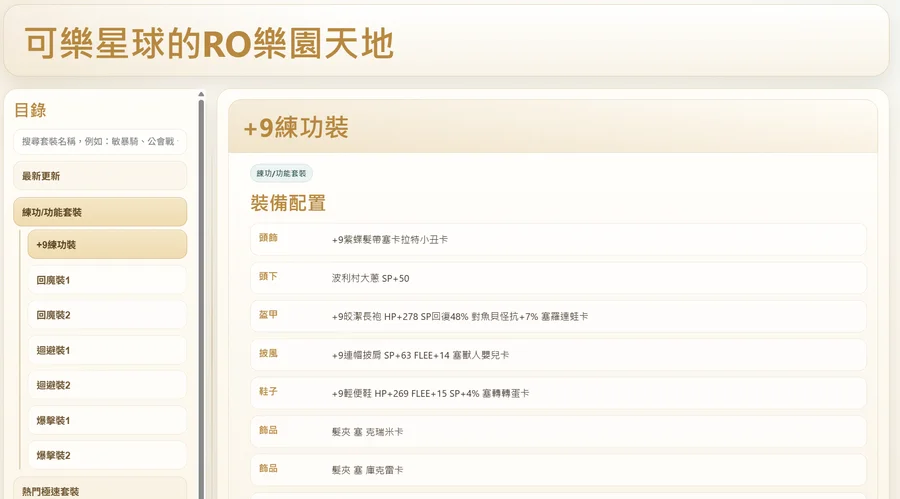Go to the 迴避裝2 entry

(x=107, y=385)
